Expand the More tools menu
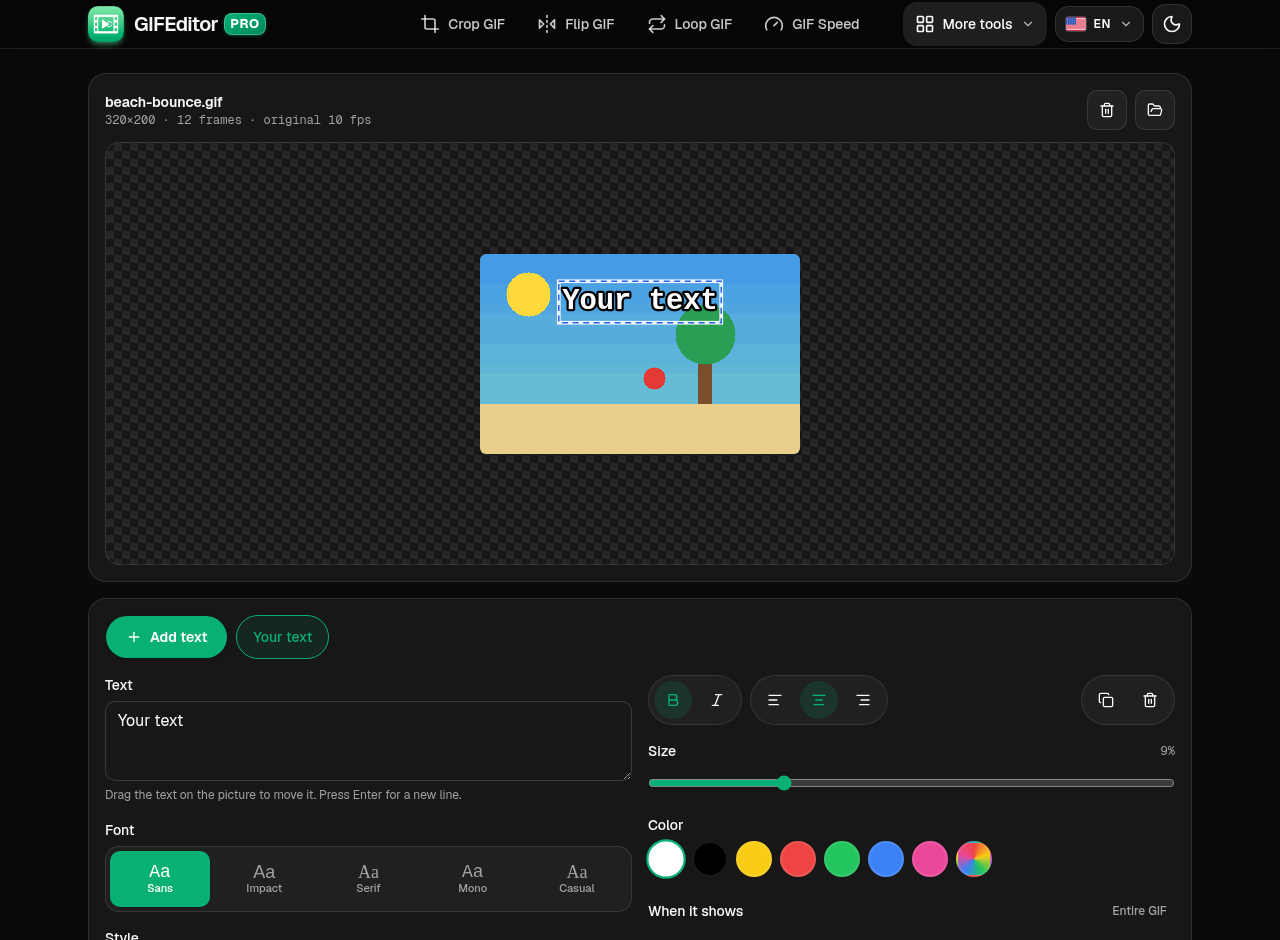 975,24
